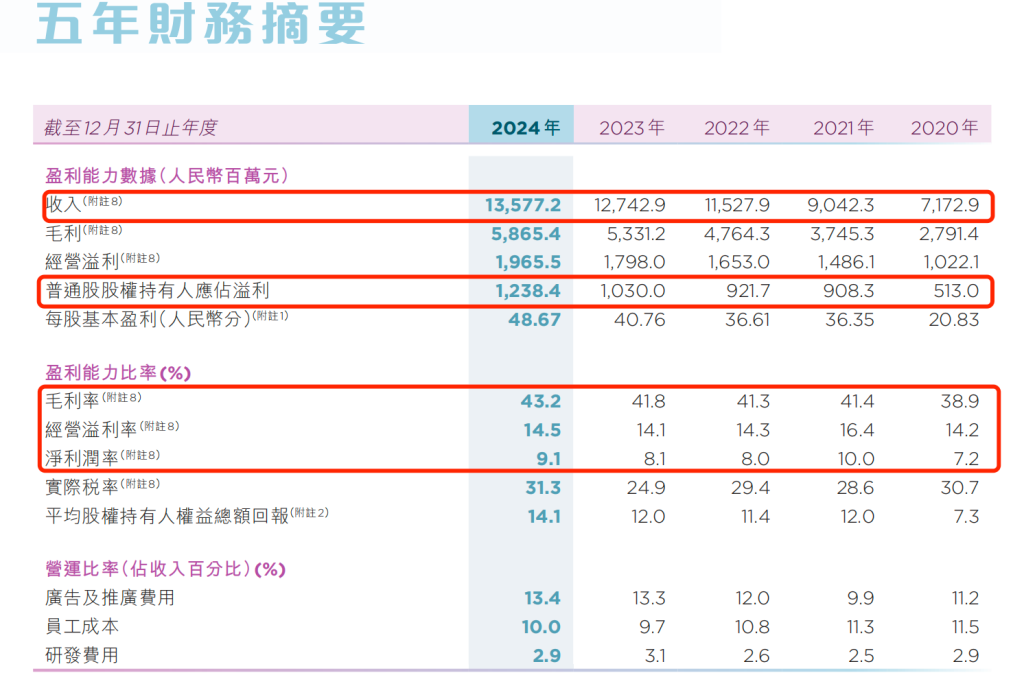Select the 2023年 column header
Viewport: 1024px width, 686px height.
coord(631,128)
